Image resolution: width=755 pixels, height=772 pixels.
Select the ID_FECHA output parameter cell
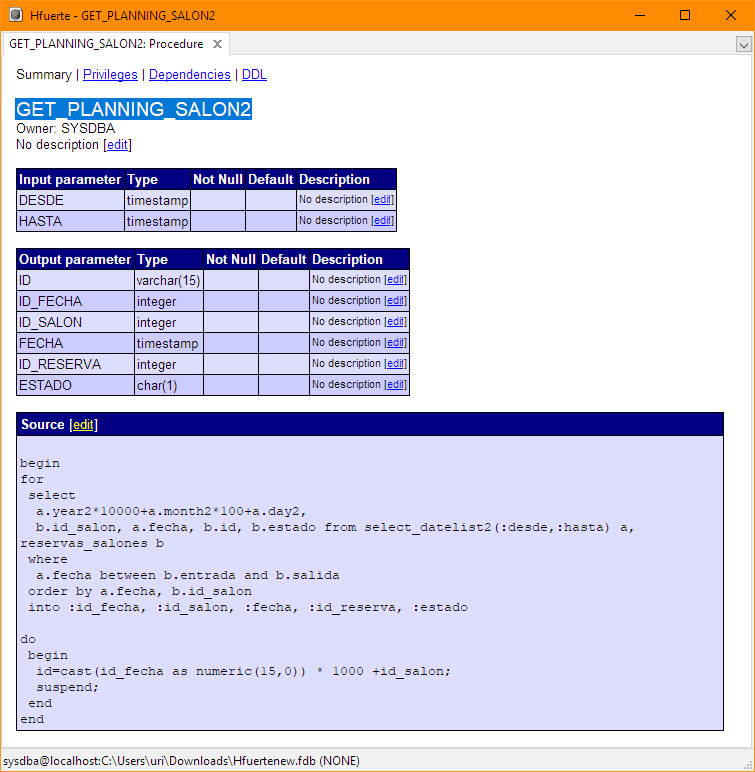pos(75,301)
